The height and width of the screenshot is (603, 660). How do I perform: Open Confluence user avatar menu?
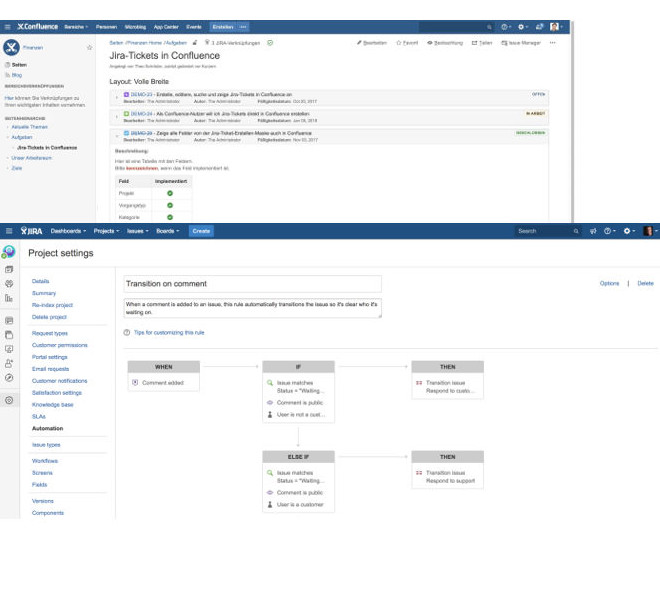pos(556,27)
